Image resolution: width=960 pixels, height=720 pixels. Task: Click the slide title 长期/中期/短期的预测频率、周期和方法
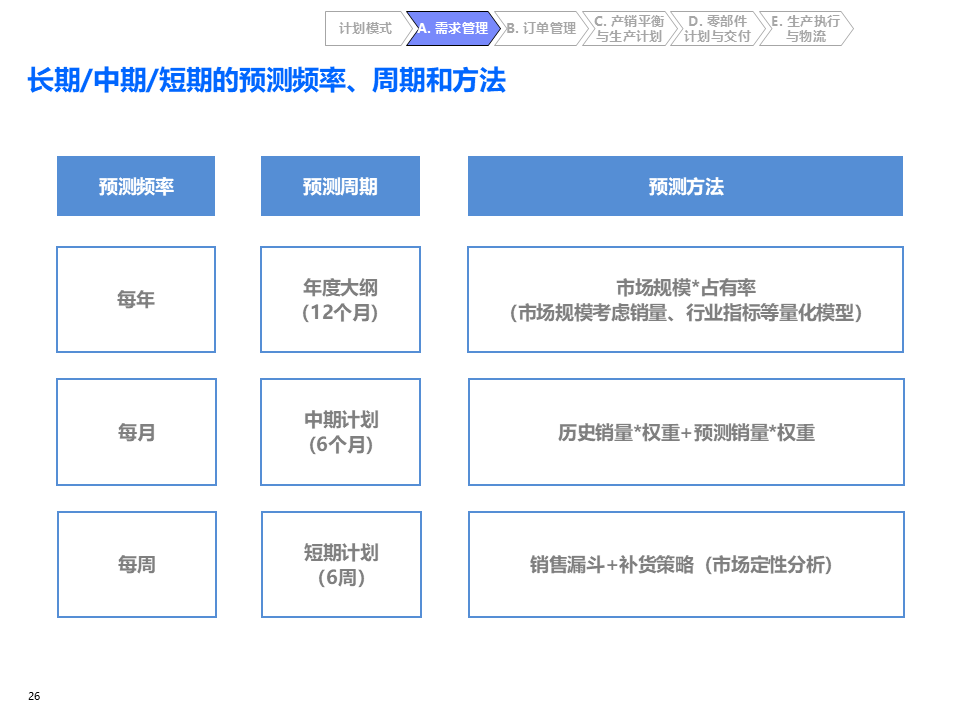pos(267,80)
